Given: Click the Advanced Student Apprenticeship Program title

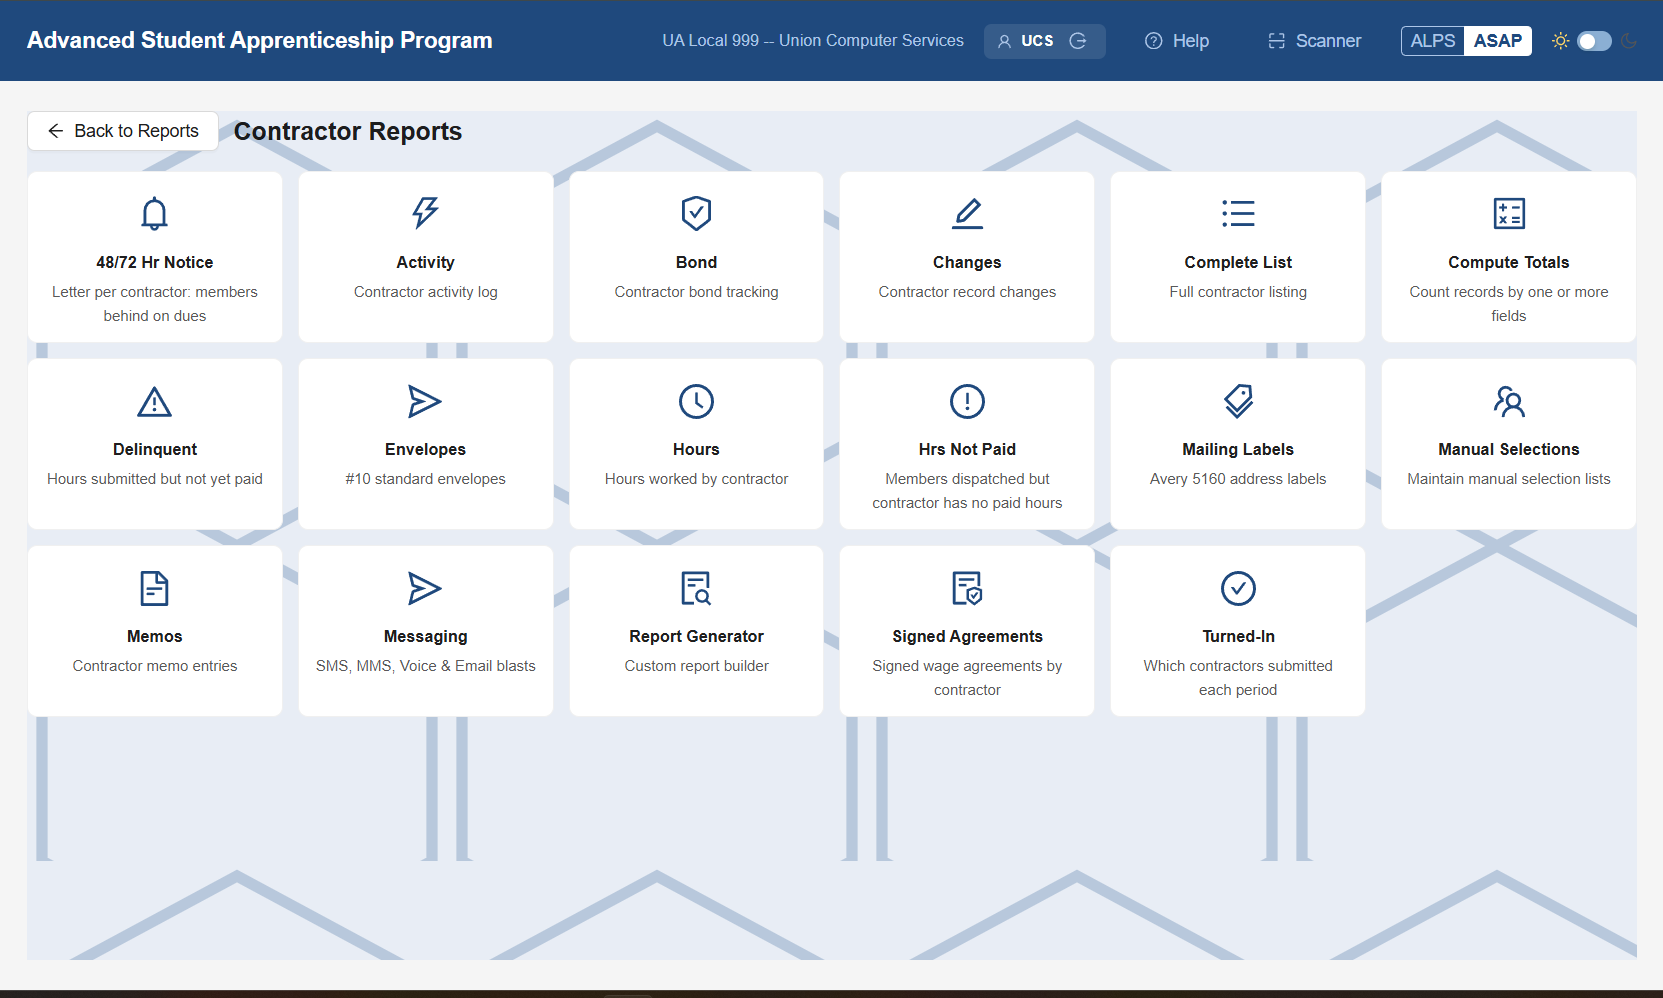Looking at the screenshot, I should [x=260, y=41].
